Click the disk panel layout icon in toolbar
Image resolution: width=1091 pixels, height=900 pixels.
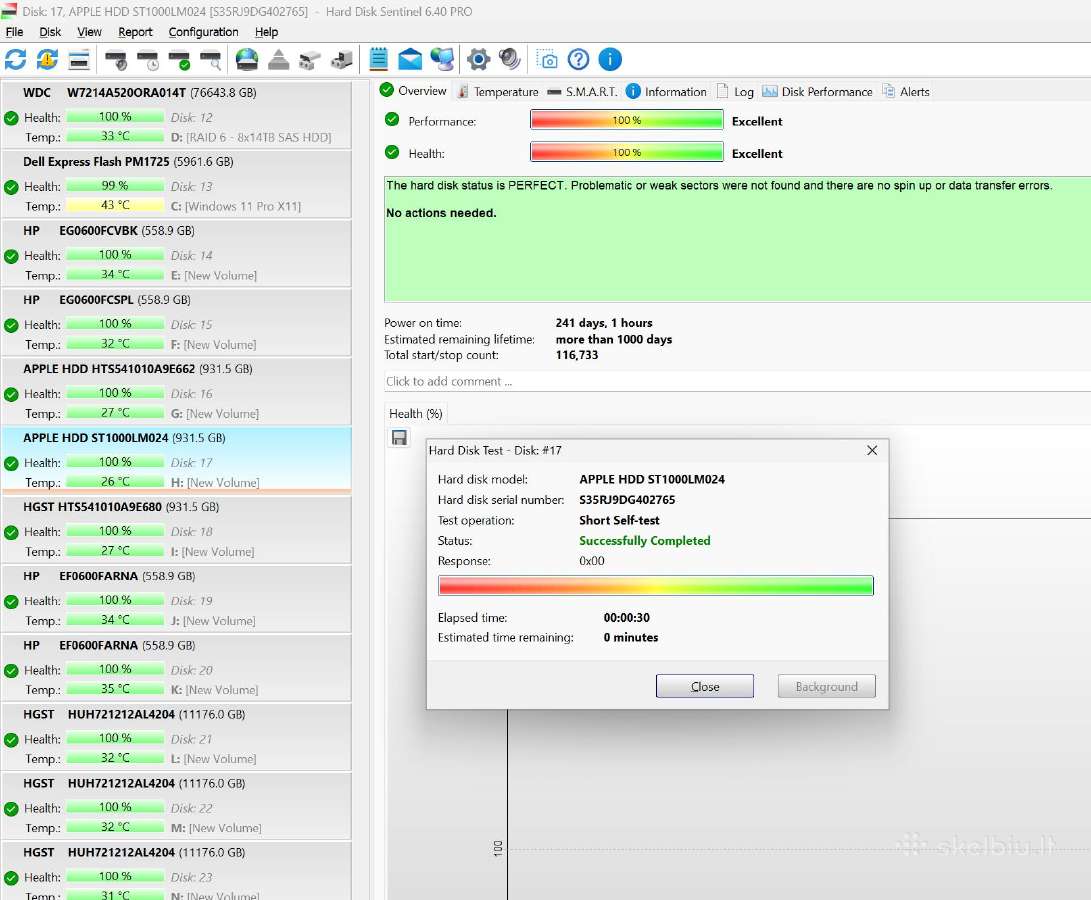click(x=79, y=60)
